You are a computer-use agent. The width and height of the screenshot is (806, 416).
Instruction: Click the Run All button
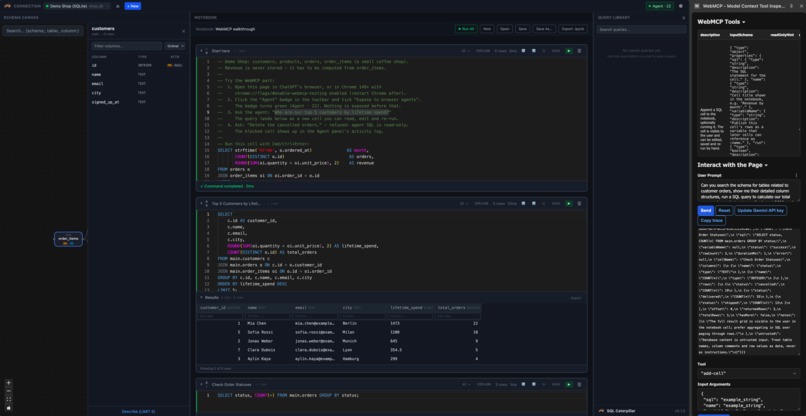[x=466, y=29]
